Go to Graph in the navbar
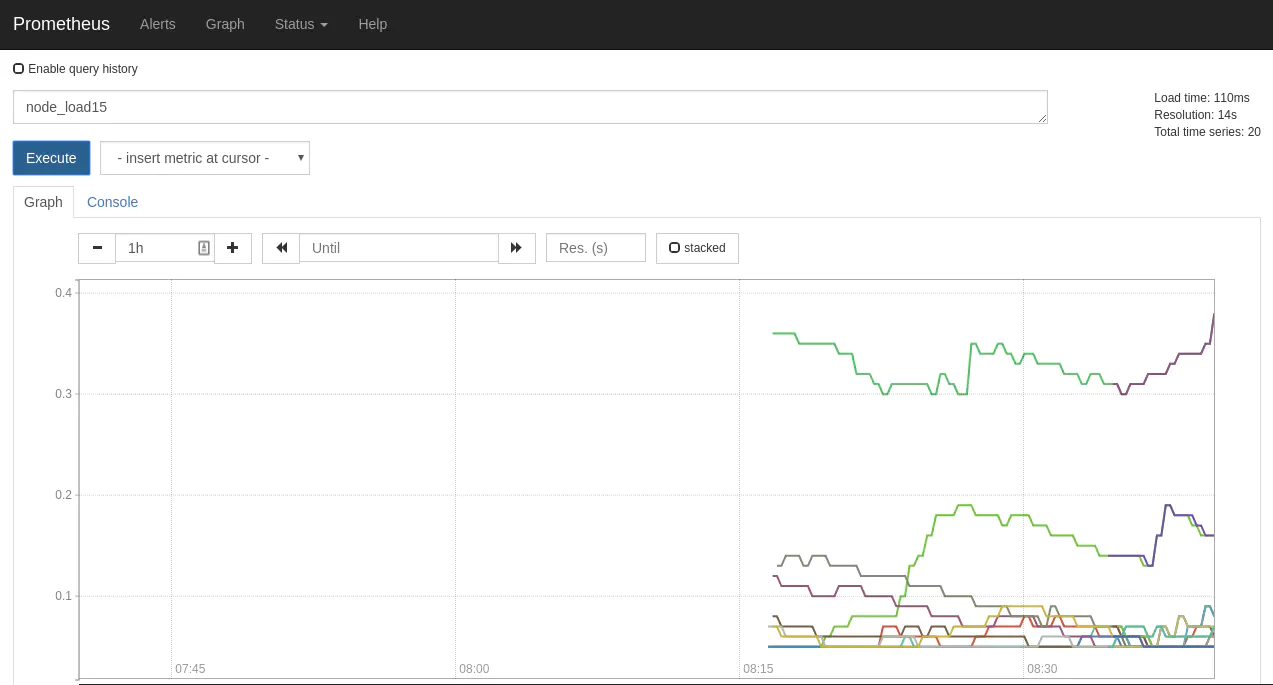Image resolution: width=1273 pixels, height=685 pixels. tap(225, 24)
